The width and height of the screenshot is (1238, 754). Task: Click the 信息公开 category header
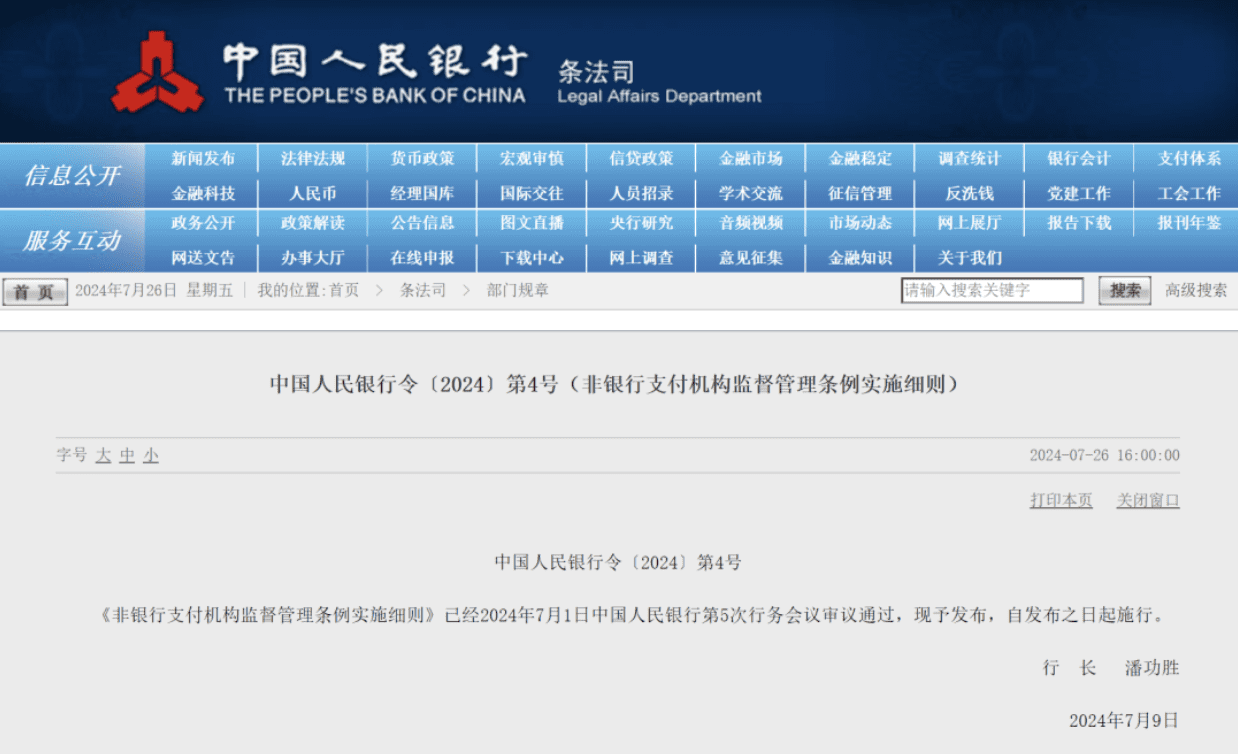(72, 176)
